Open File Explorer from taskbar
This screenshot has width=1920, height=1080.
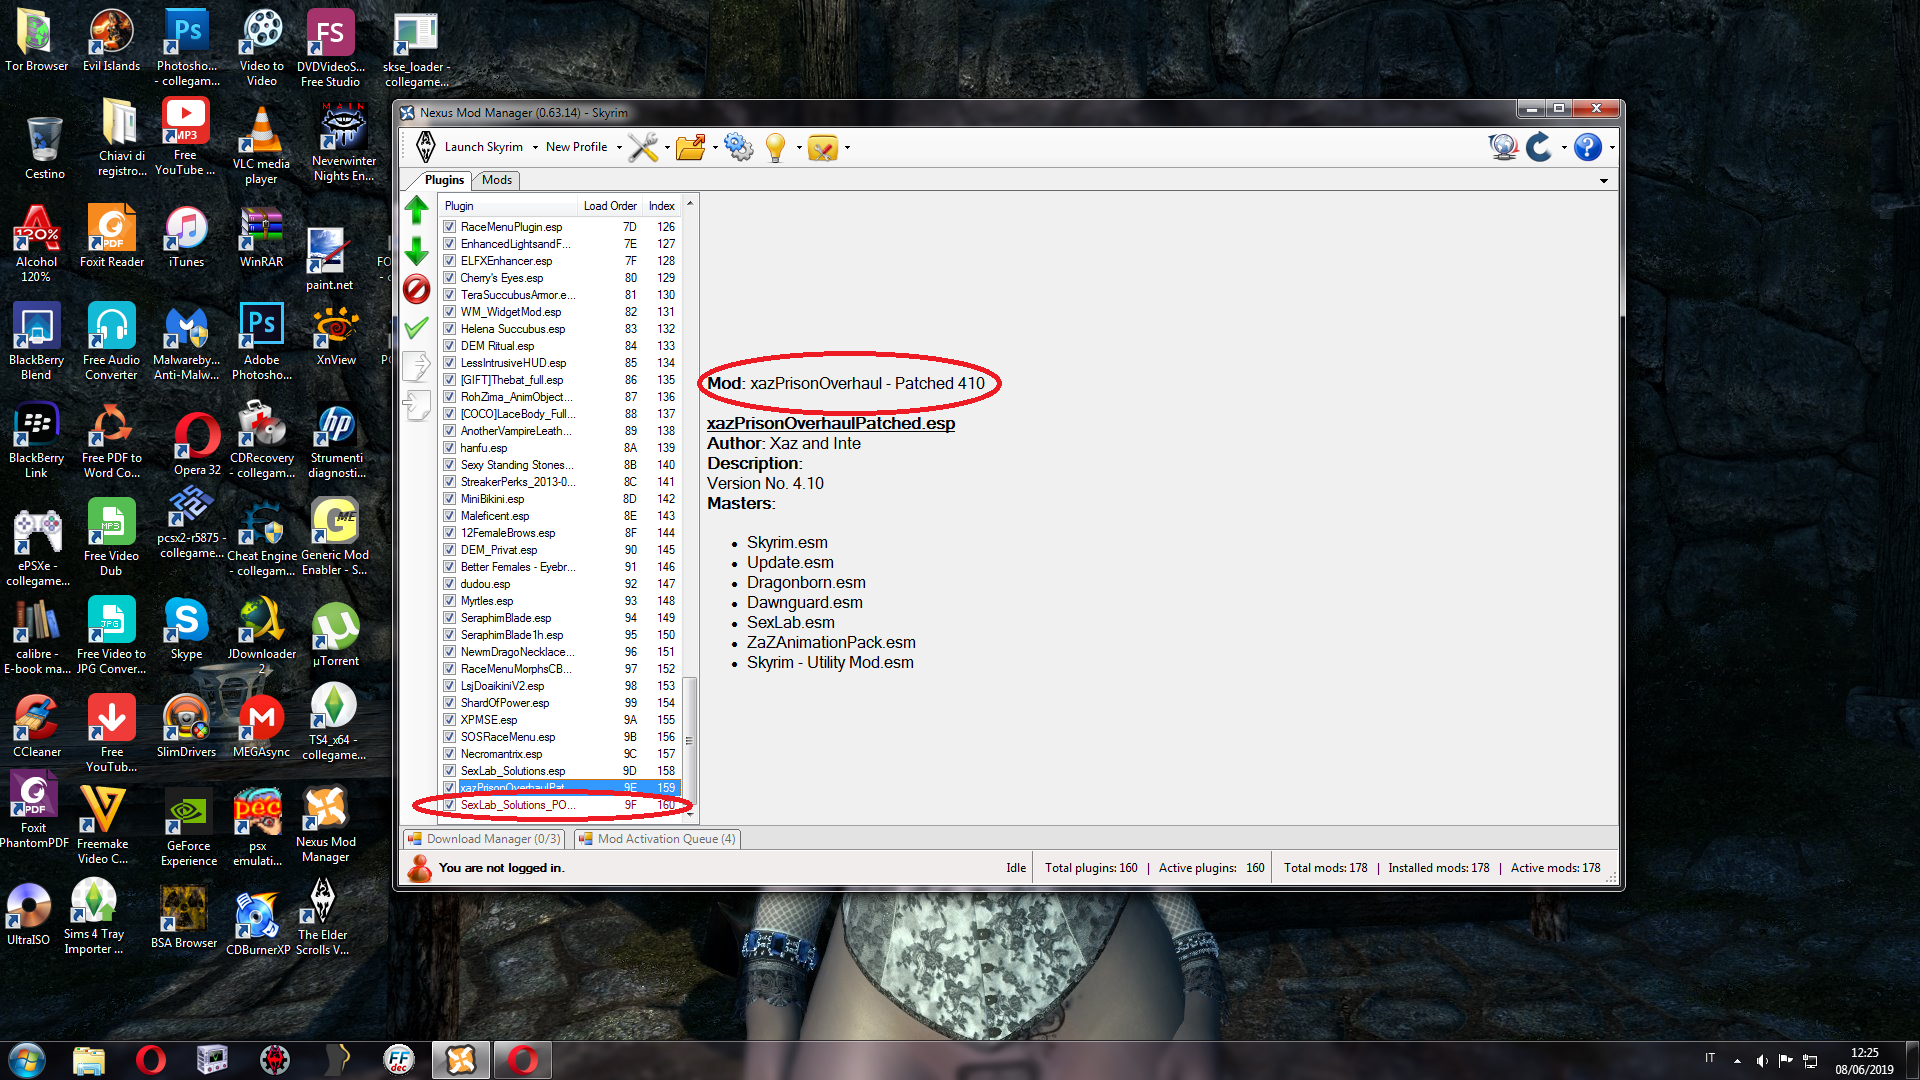(x=89, y=1060)
